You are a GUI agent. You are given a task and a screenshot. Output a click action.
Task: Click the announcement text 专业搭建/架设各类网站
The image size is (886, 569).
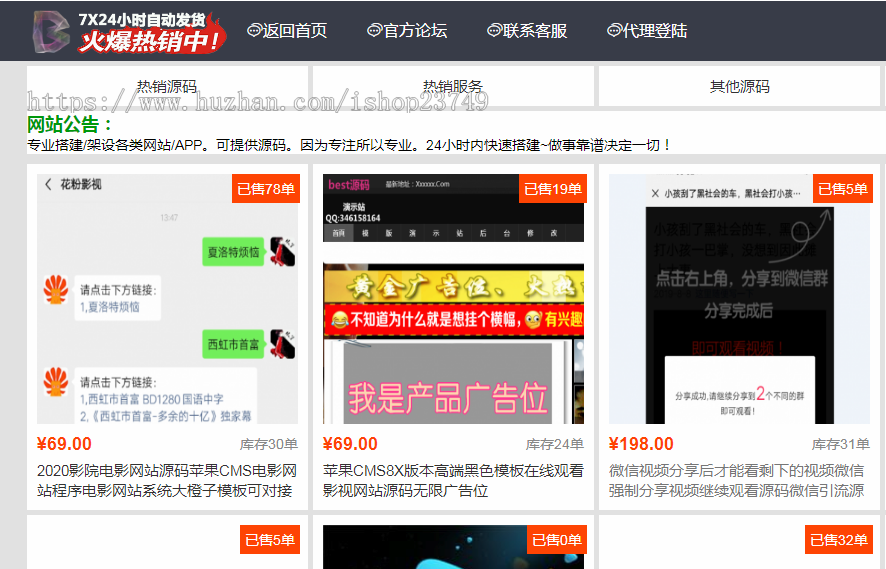pyautogui.click(x=349, y=145)
